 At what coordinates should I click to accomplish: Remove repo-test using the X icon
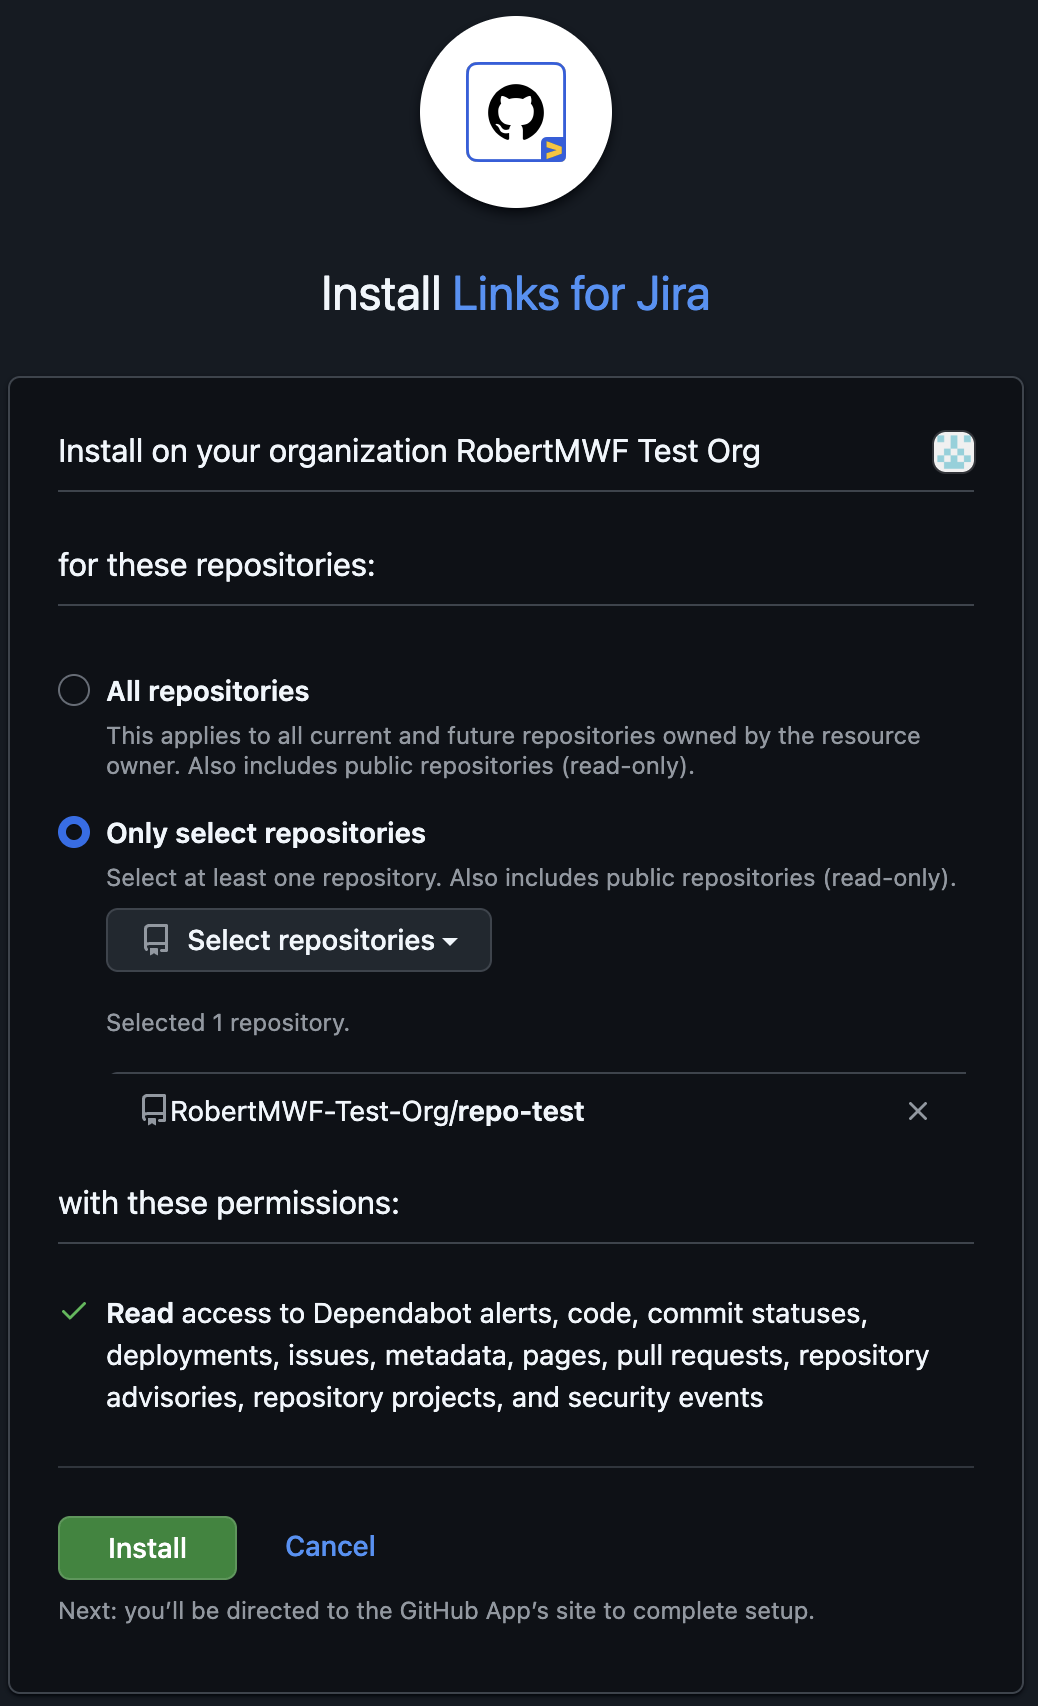pyautogui.click(x=918, y=1111)
